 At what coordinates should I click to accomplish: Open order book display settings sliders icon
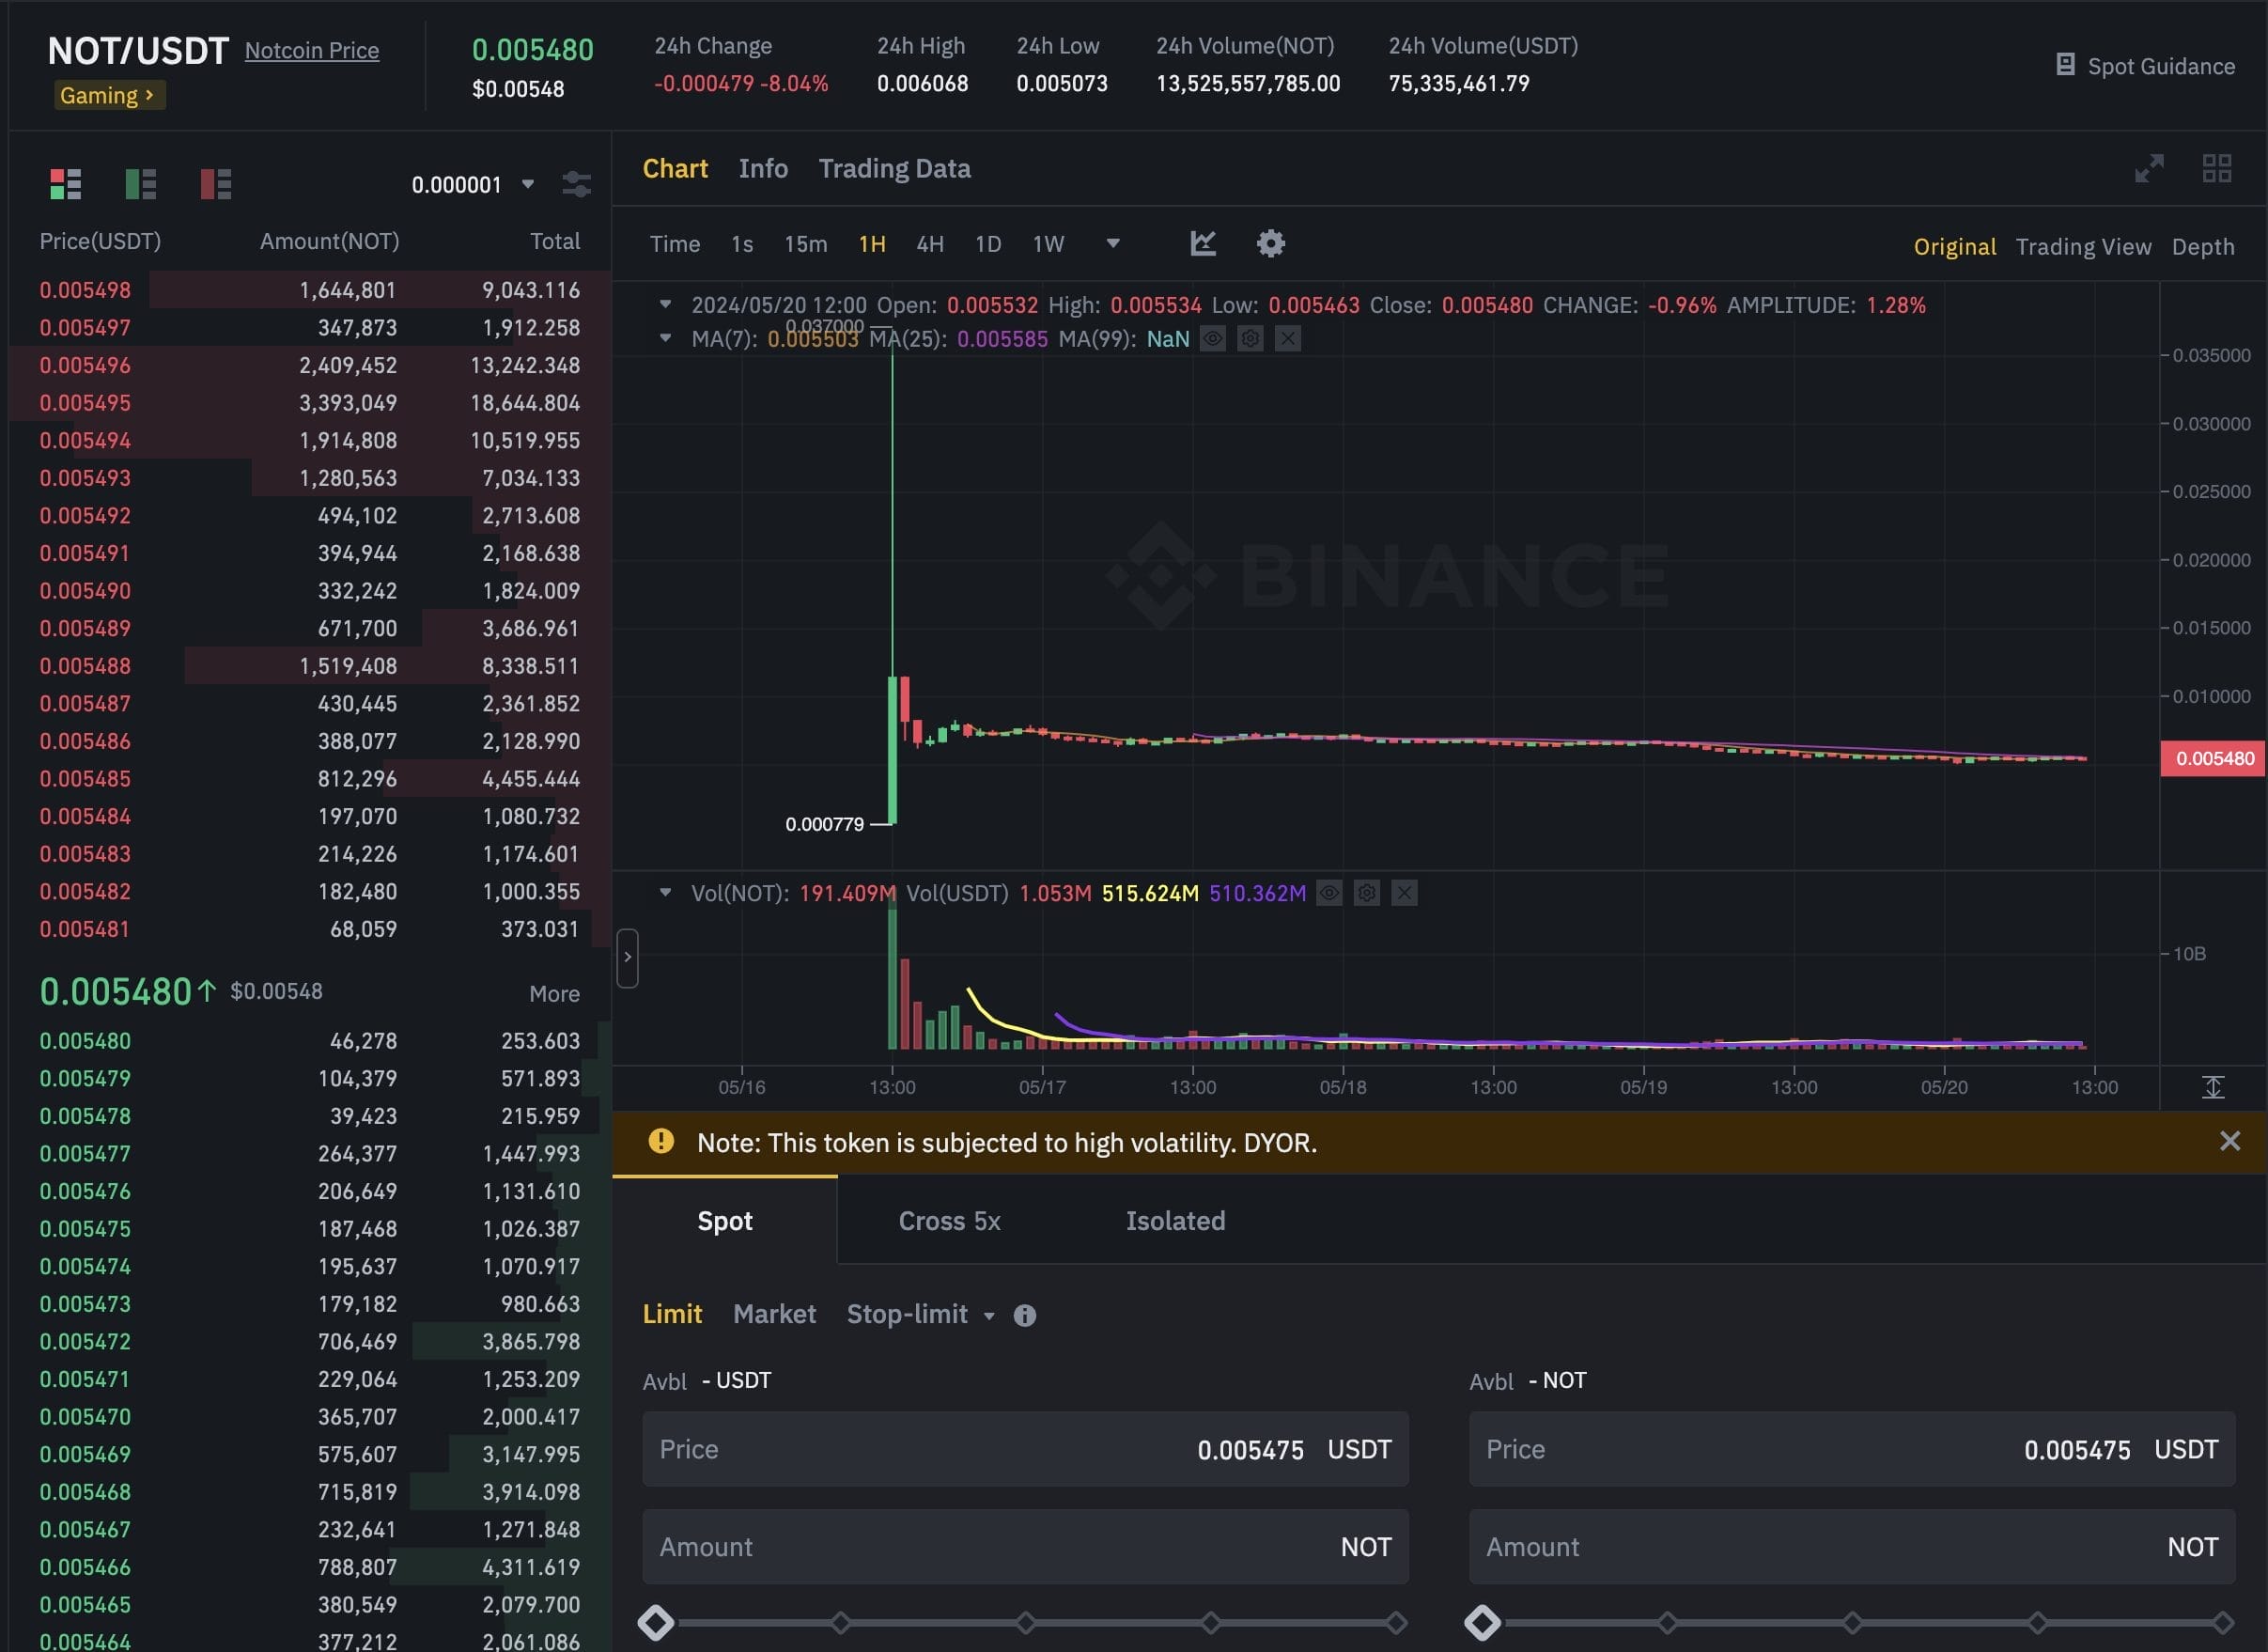click(577, 184)
